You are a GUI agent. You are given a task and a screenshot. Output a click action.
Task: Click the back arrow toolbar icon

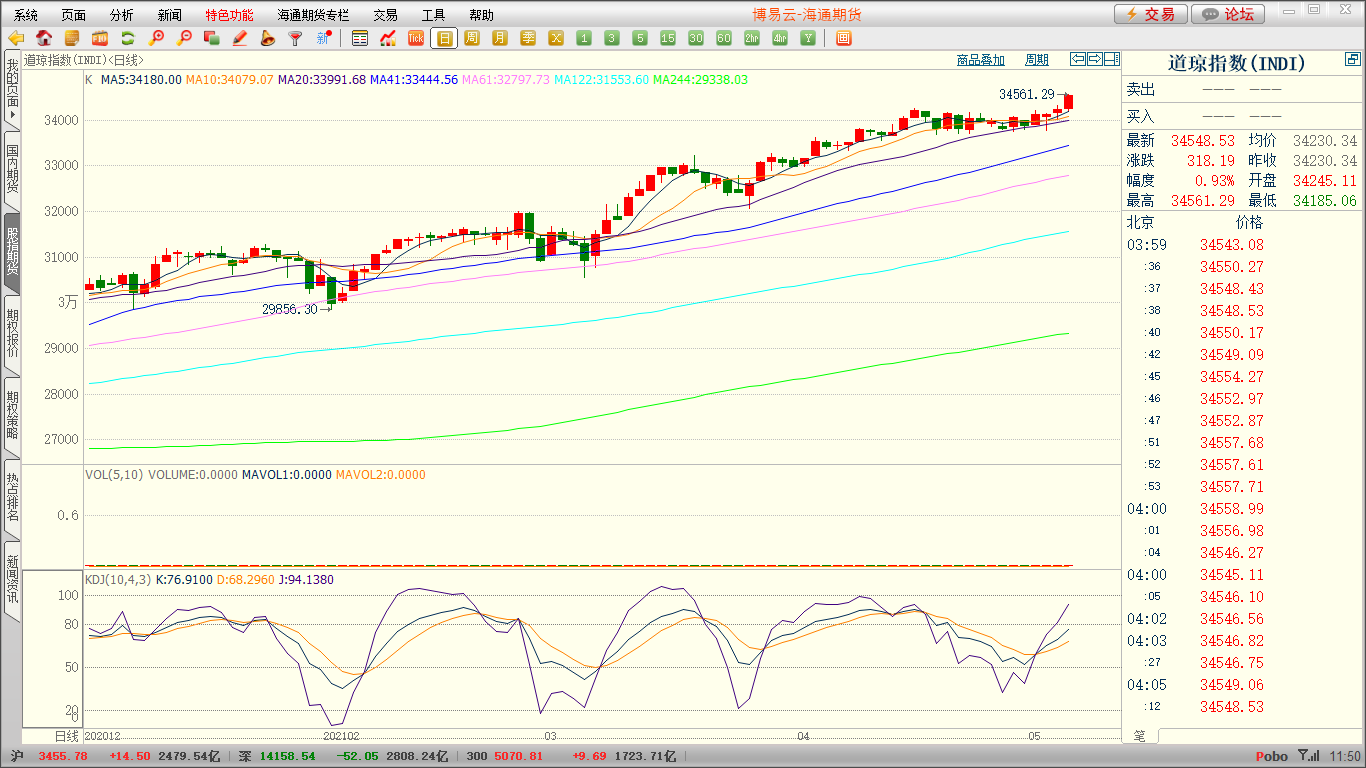coord(16,38)
